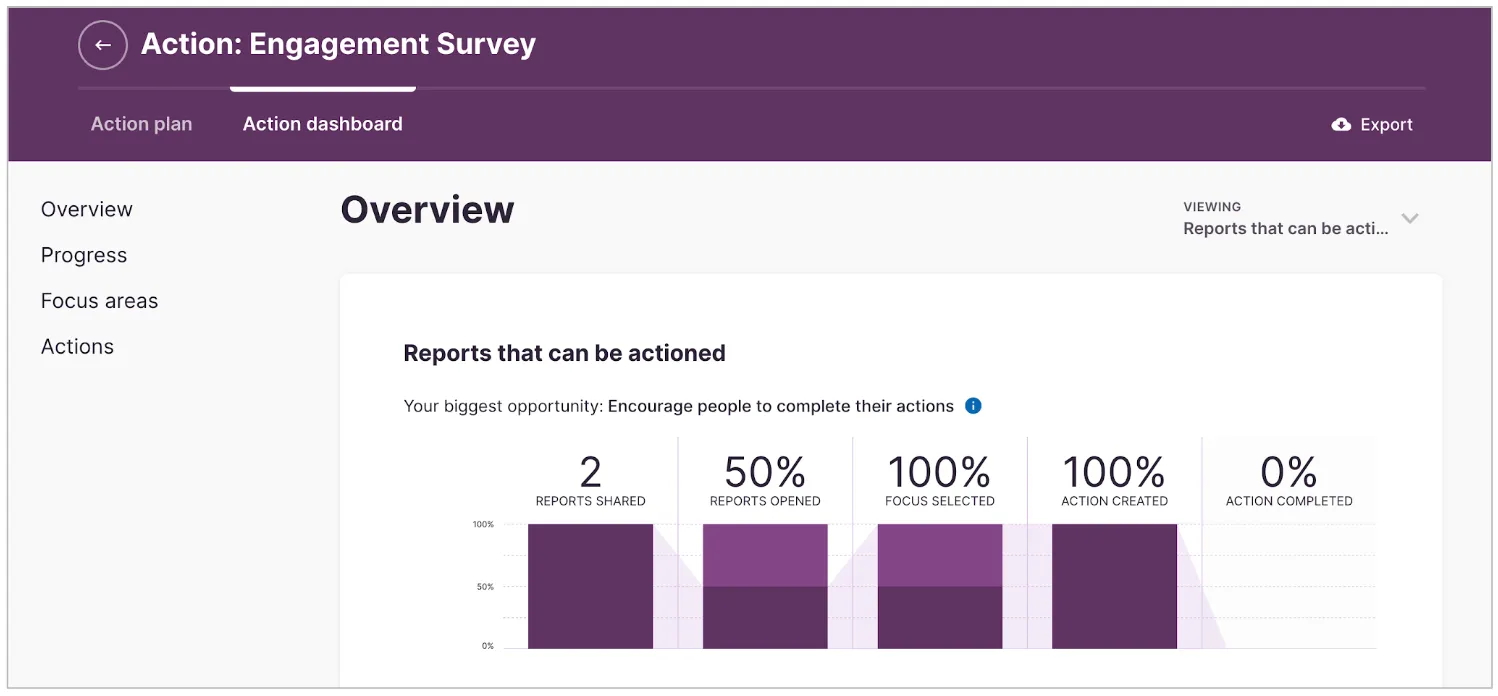Screen dimensions: 1498x696
Task: Click the Reports Shared bar in chart
Action: 590,586
